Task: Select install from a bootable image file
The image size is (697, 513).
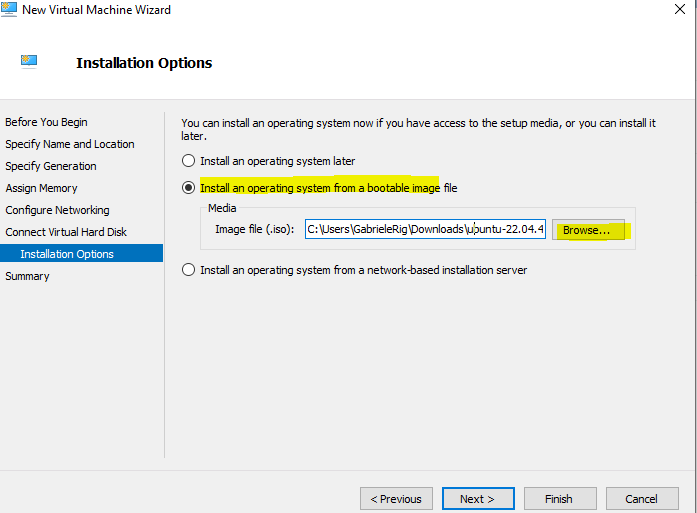Action: (x=188, y=188)
